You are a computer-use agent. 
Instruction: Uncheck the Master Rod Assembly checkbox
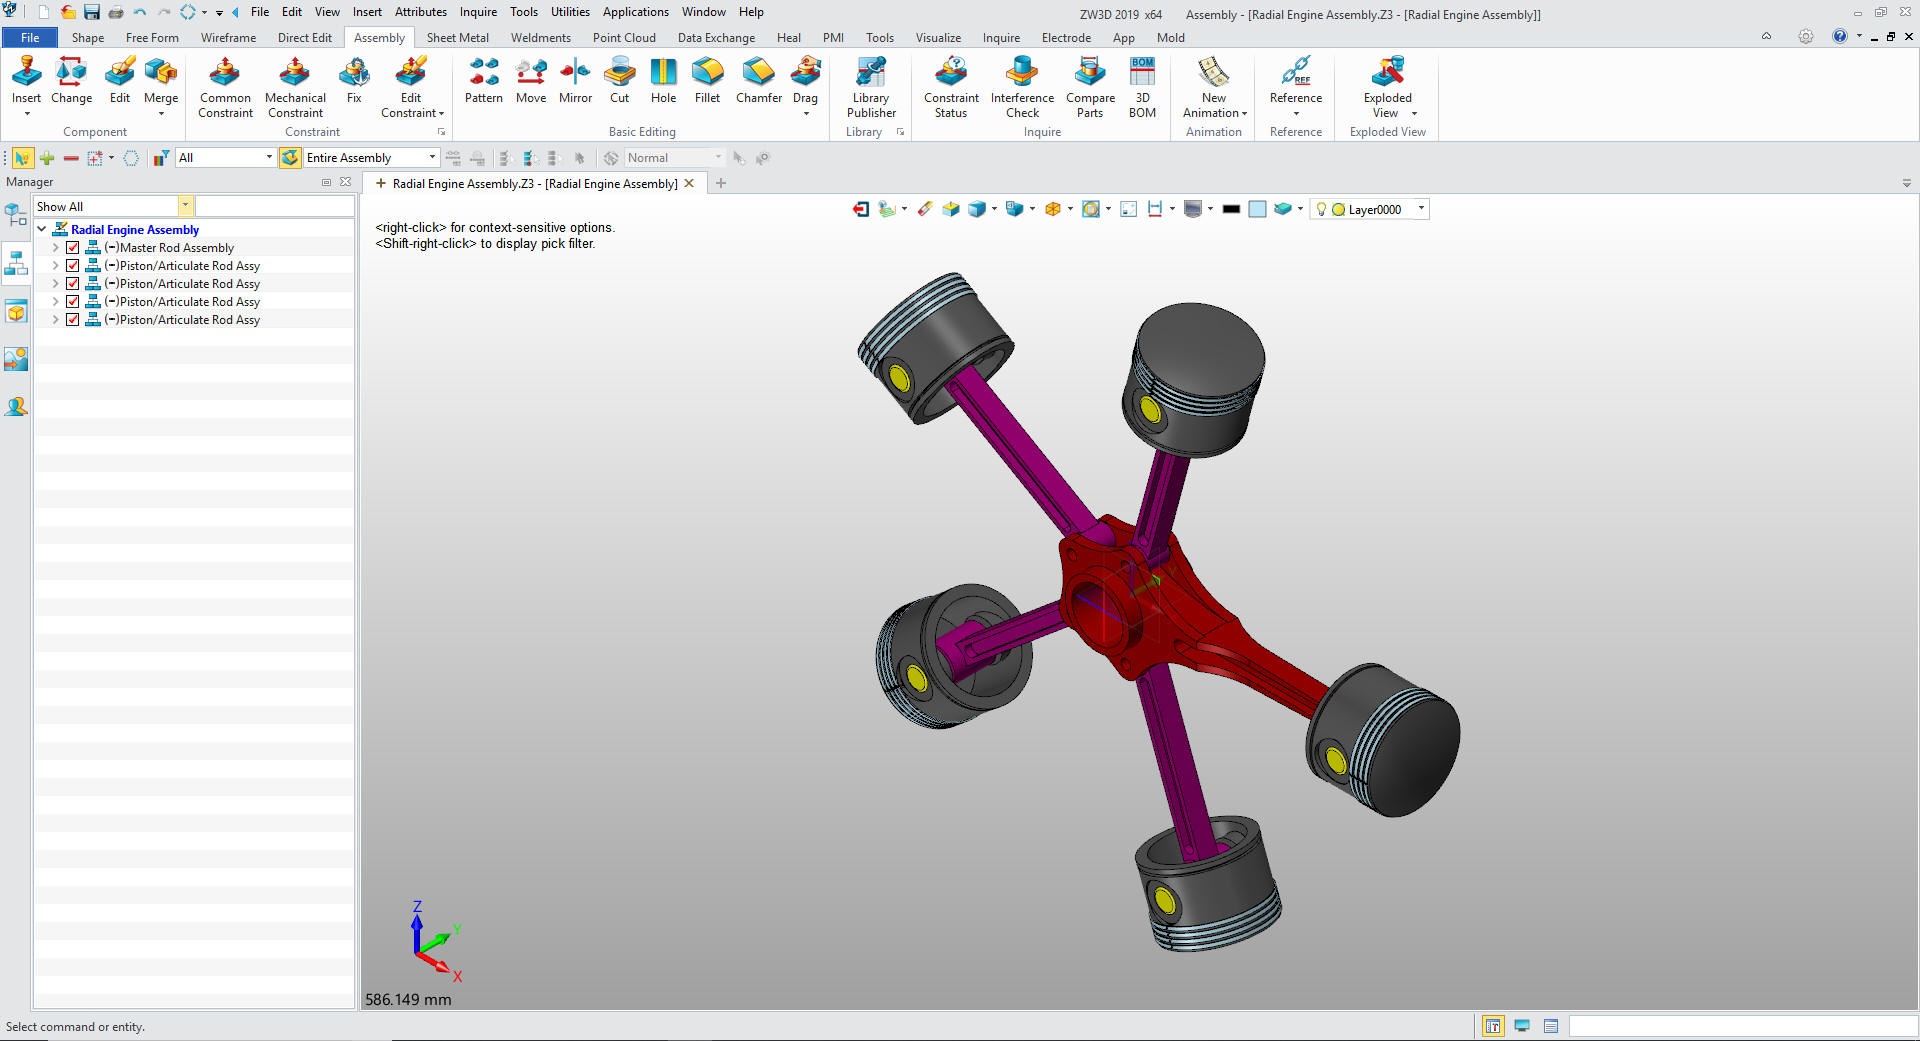pyautogui.click(x=73, y=248)
